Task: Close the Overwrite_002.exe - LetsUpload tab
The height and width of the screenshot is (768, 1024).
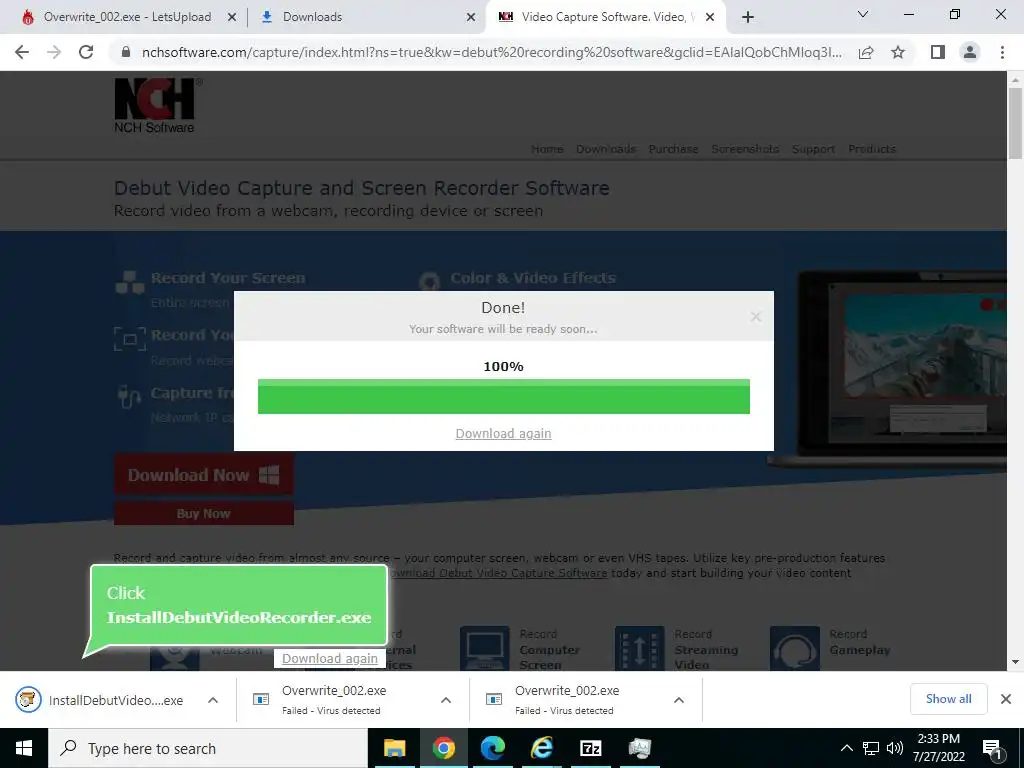Action: [232, 18]
